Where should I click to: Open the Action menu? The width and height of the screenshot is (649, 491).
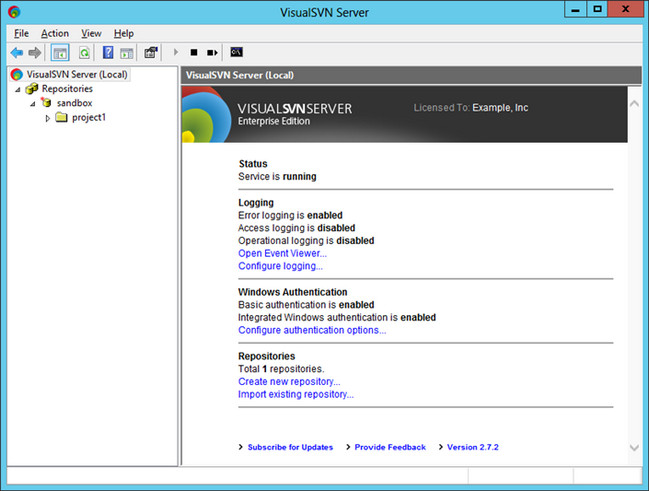point(55,34)
